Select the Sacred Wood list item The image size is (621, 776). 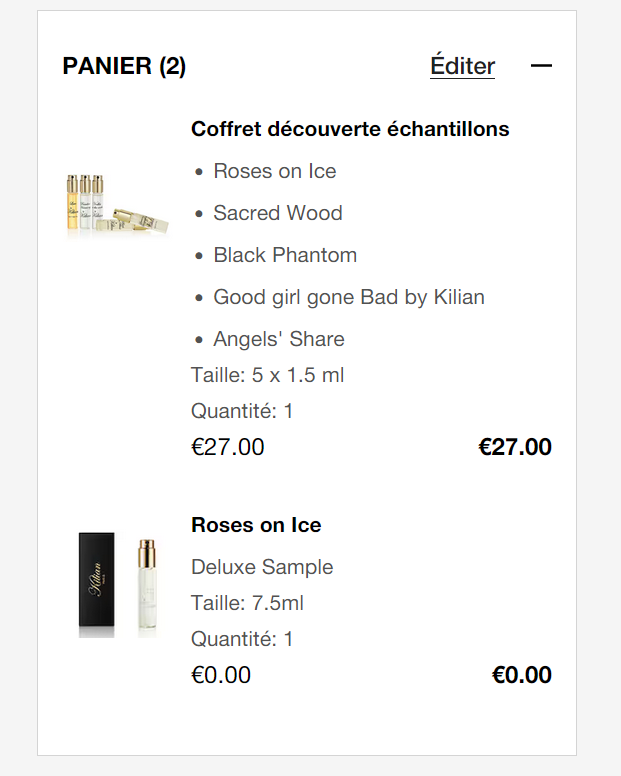tap(277, 213)
